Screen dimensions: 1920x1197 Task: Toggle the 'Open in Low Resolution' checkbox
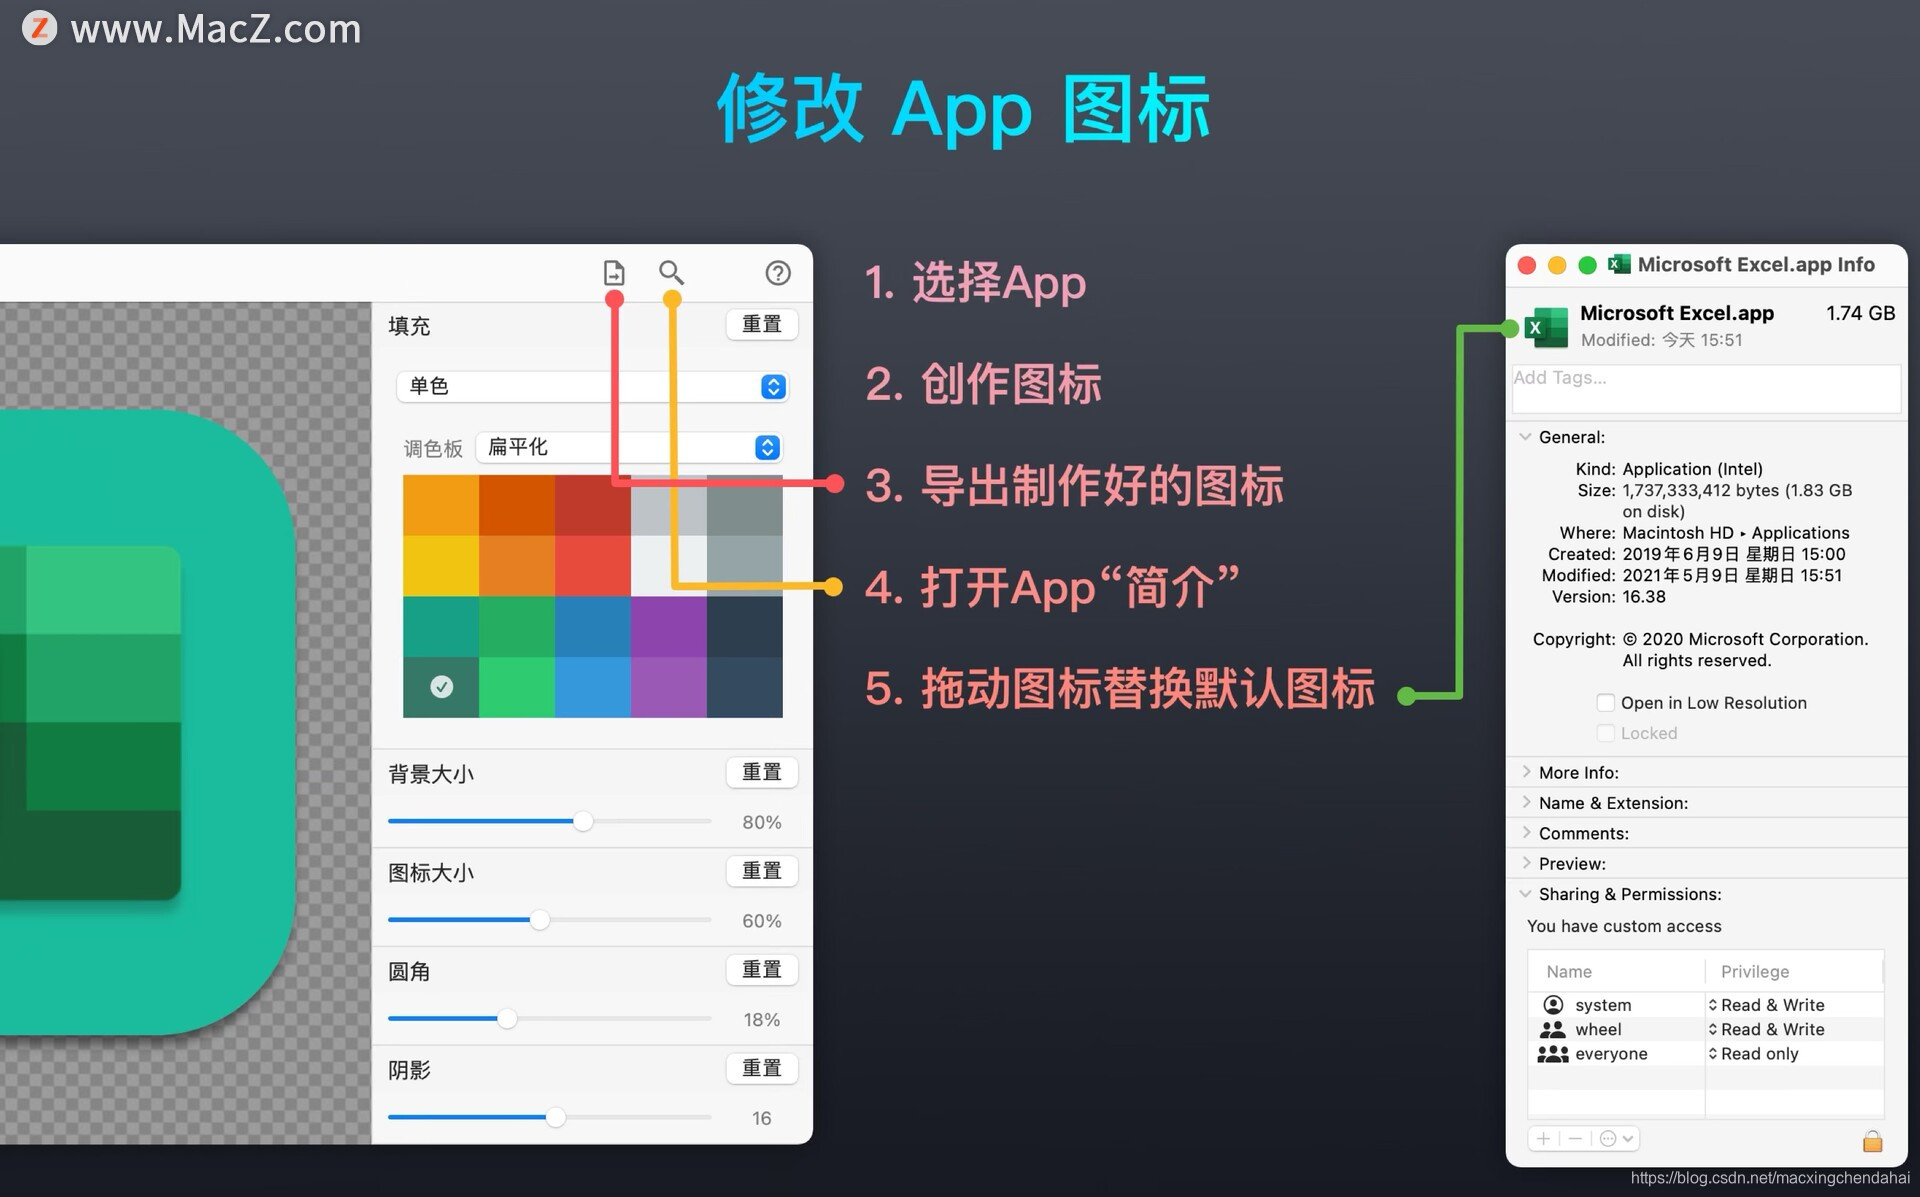[x=1603, y=703]
